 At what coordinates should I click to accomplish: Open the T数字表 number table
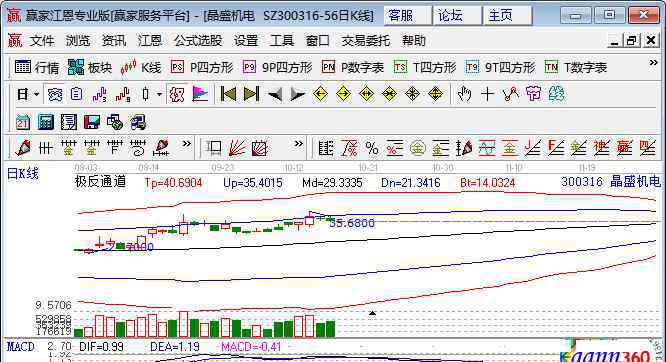pos(576,67)
